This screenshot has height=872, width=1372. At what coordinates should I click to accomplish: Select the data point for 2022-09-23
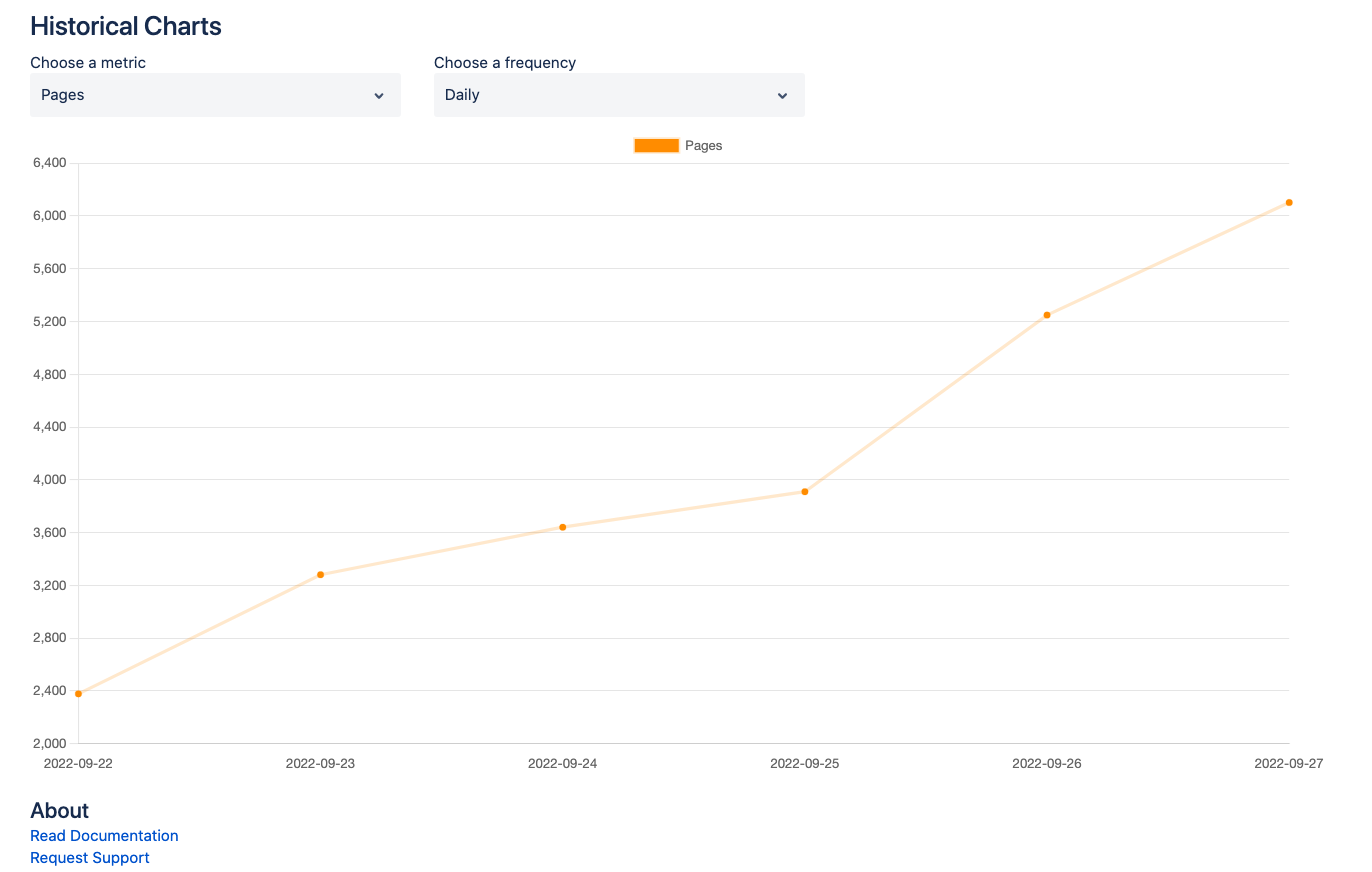(321, 575)
